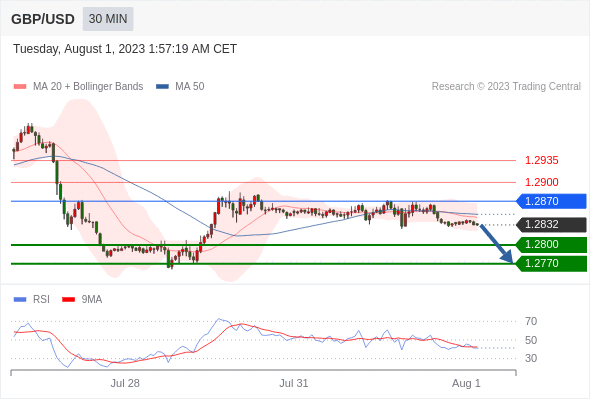This screenshot has width=590, height=400.
Task: Click the 1.2900 resistance level label
Action: tap(541, 182)
